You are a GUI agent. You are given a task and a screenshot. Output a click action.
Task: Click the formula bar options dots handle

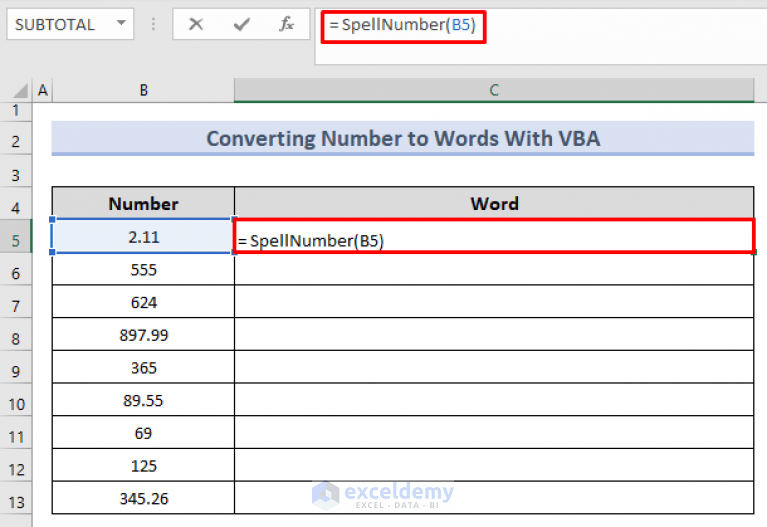point(153,24)
